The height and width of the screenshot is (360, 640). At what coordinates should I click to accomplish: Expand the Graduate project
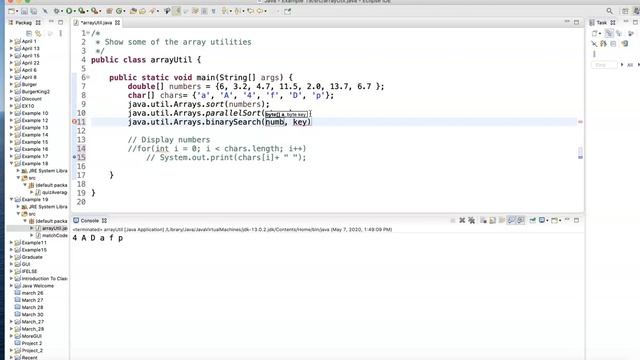11,257
